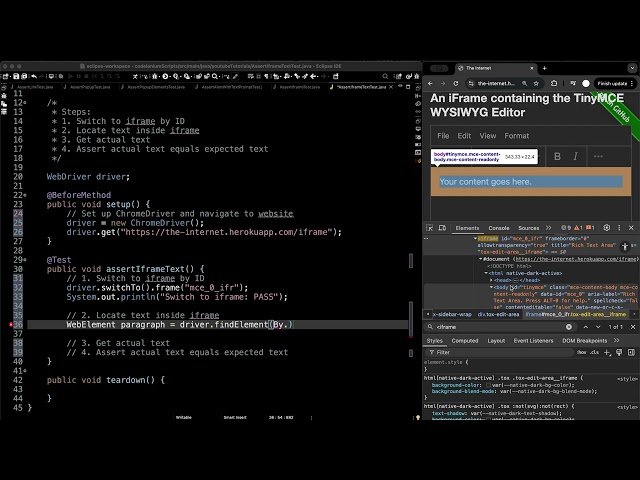Close DevTools search bar
Image resolution: width=640 pixels, height=480 pixels.
pyautogui.click(x=633, y=327)
